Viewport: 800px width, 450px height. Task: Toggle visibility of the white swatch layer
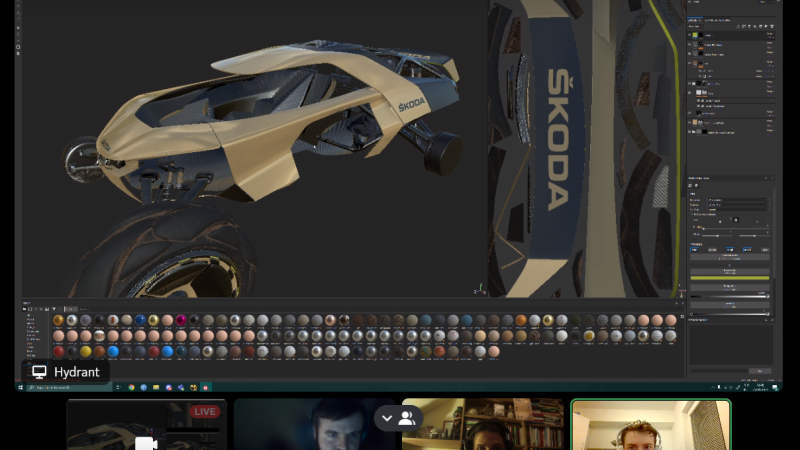689,92
